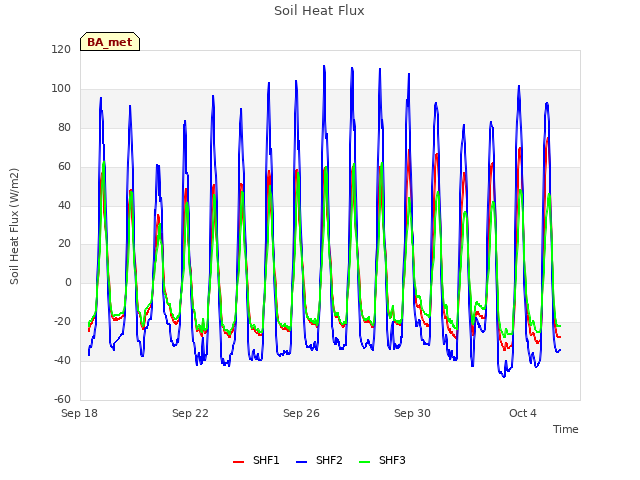Click the -40 y-axis tick label
The width and height of the screenshot is (640, 480).
pos(62,360)
